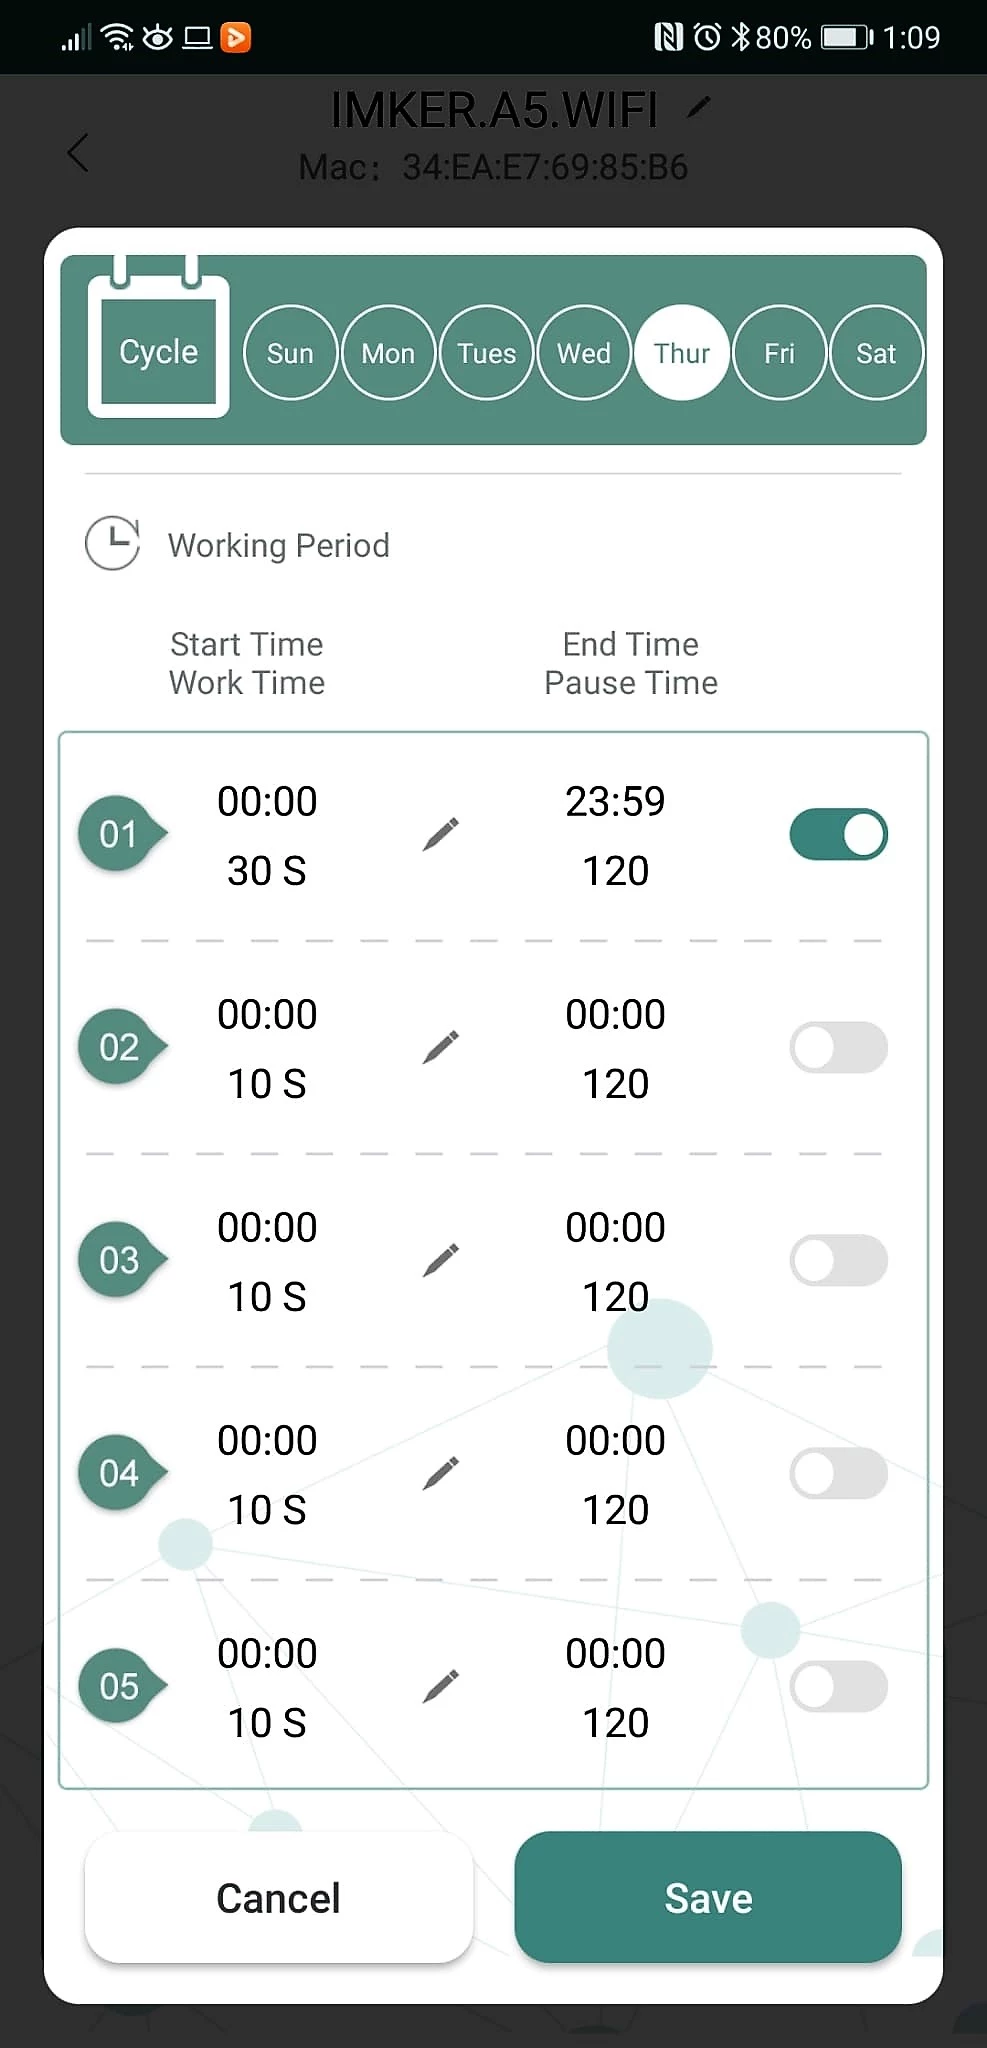Disable the period 01 schedule switch
Screen dimensions: 987x2048
coord(838,834)
